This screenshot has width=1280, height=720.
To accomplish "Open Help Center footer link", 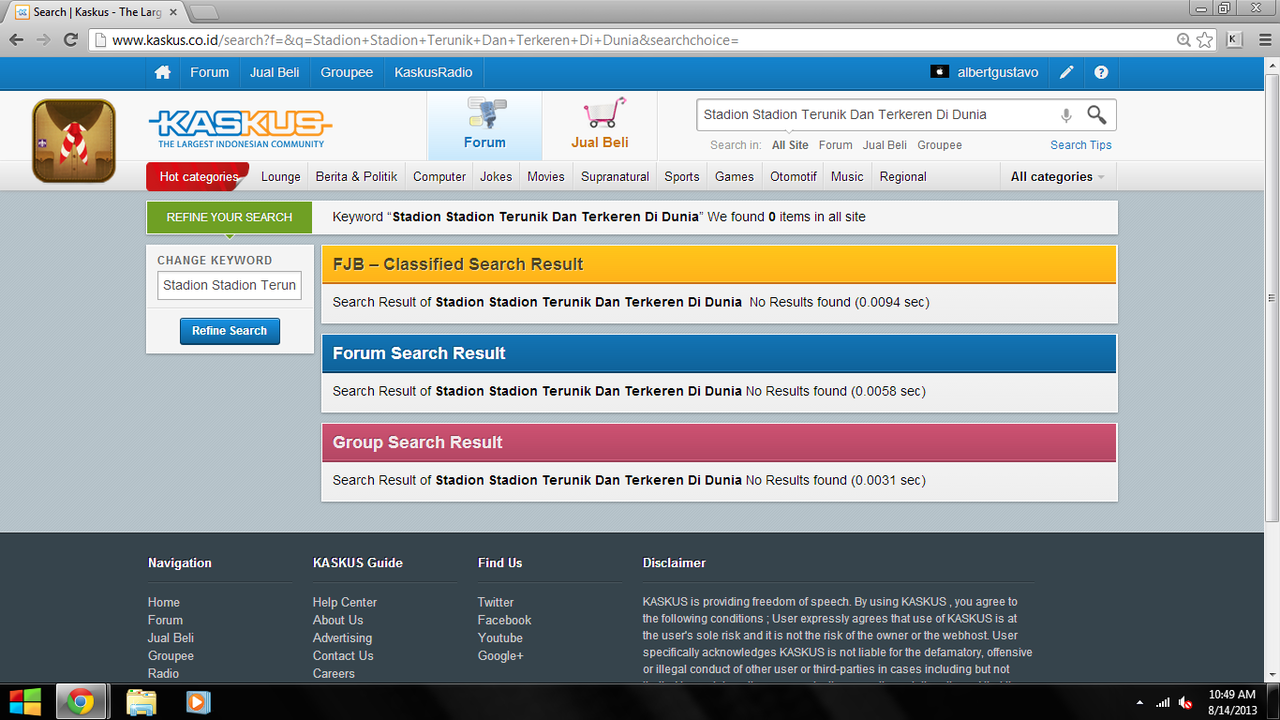I will coord(345,602).
